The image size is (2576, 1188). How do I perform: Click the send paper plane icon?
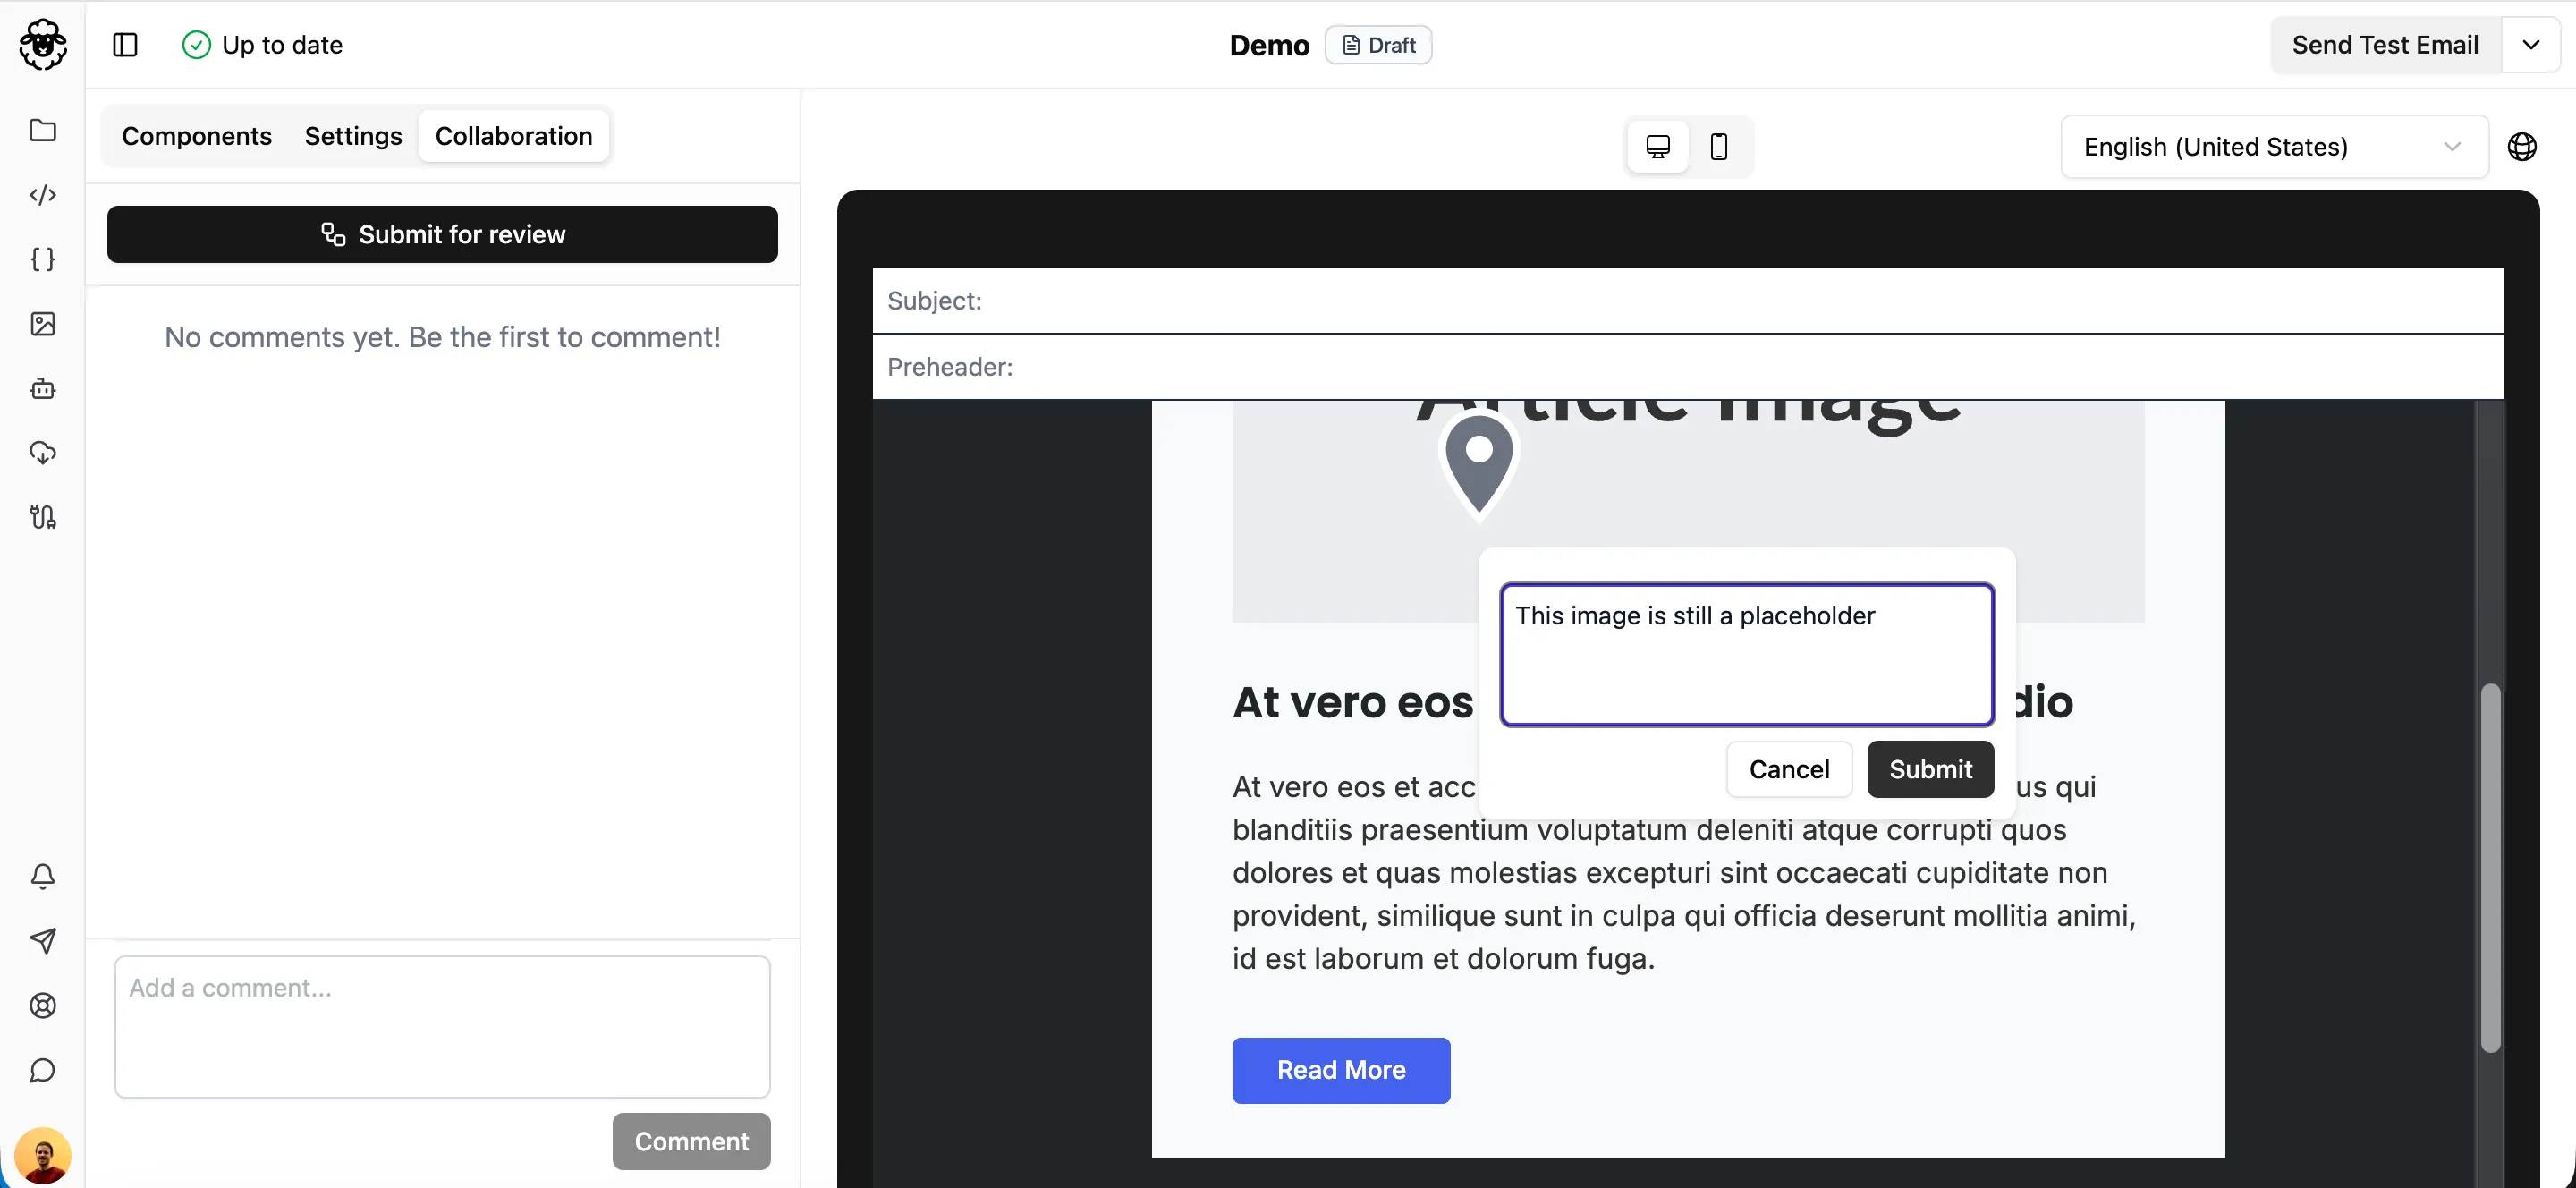coord(43,941)
